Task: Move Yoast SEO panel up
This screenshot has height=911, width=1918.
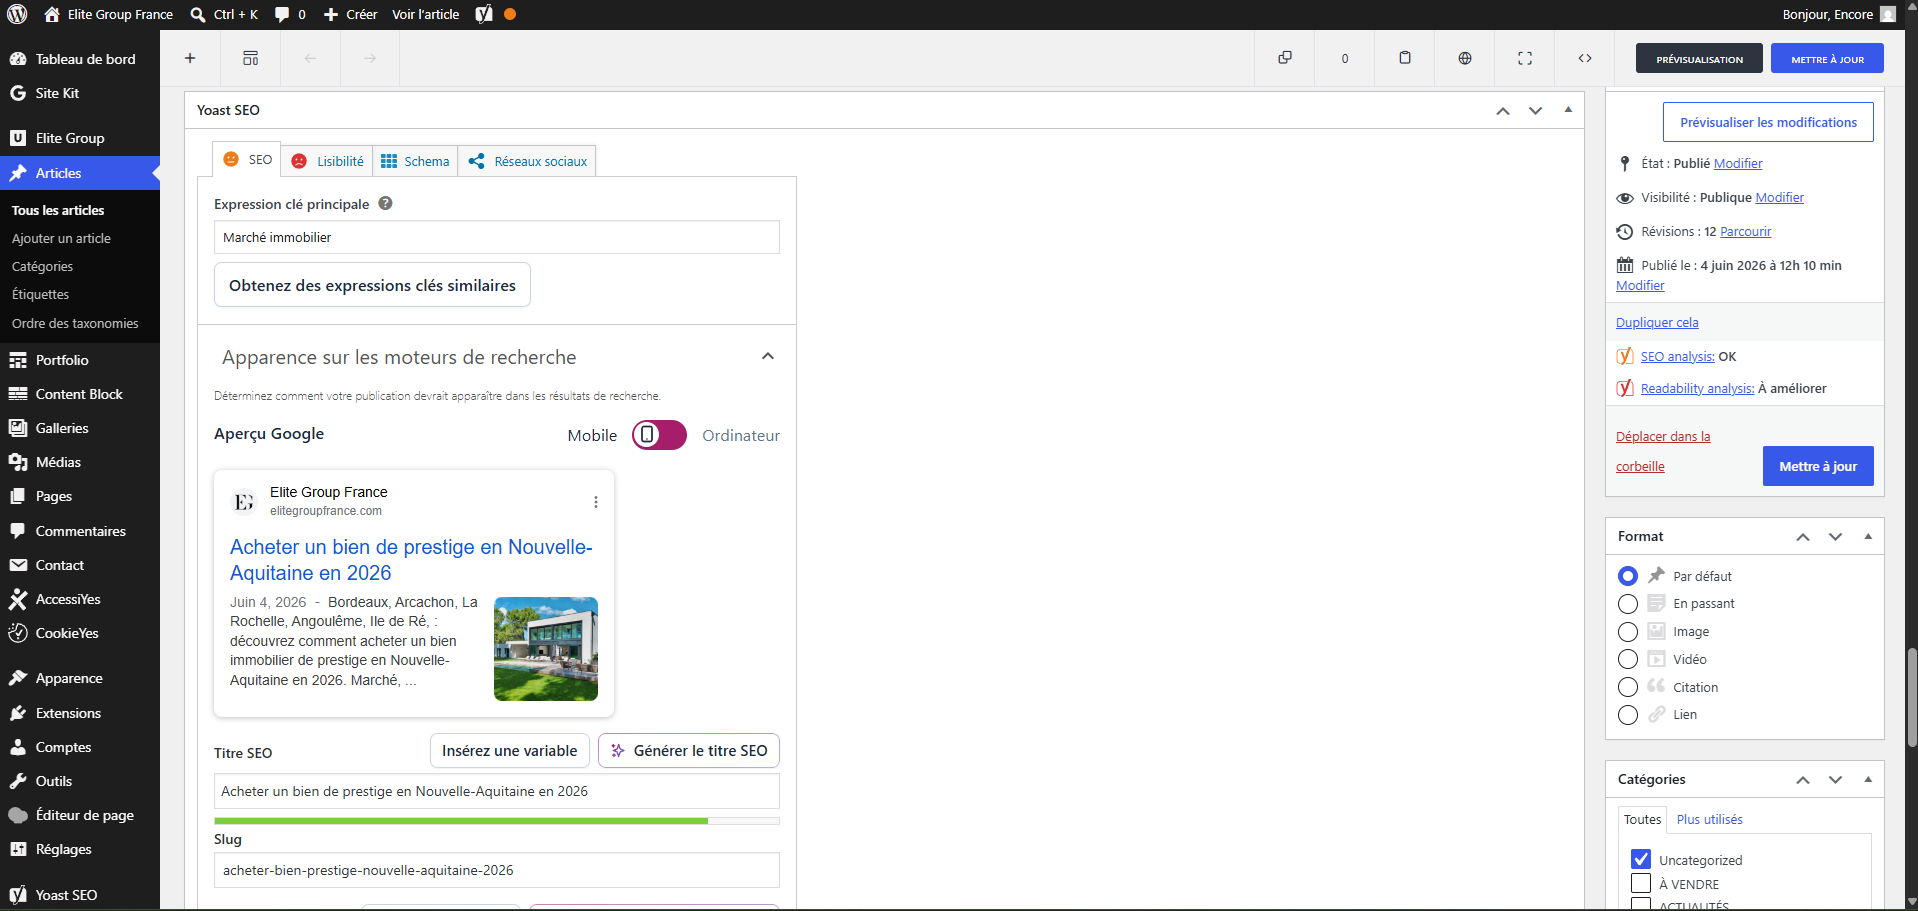Action: pyautogui.click(x=1503, y=111)
